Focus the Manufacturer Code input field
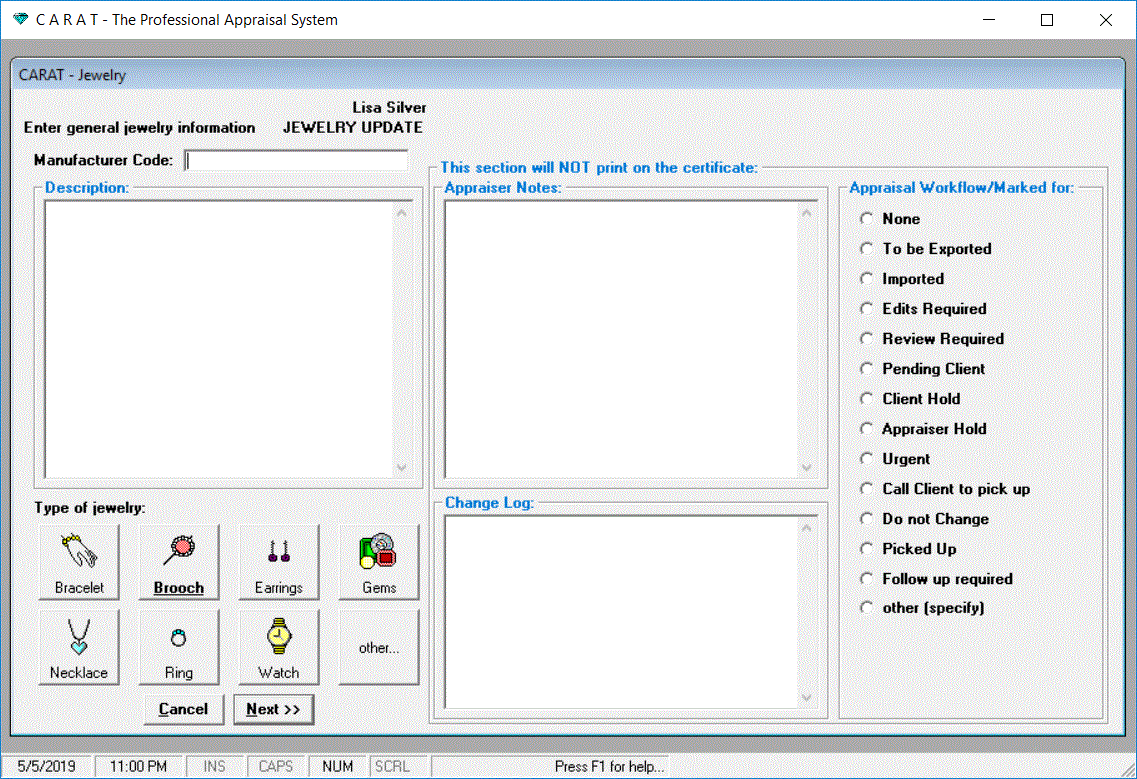Image resolution: width=1137 pixels, height=779 pixels. (297, 161)
